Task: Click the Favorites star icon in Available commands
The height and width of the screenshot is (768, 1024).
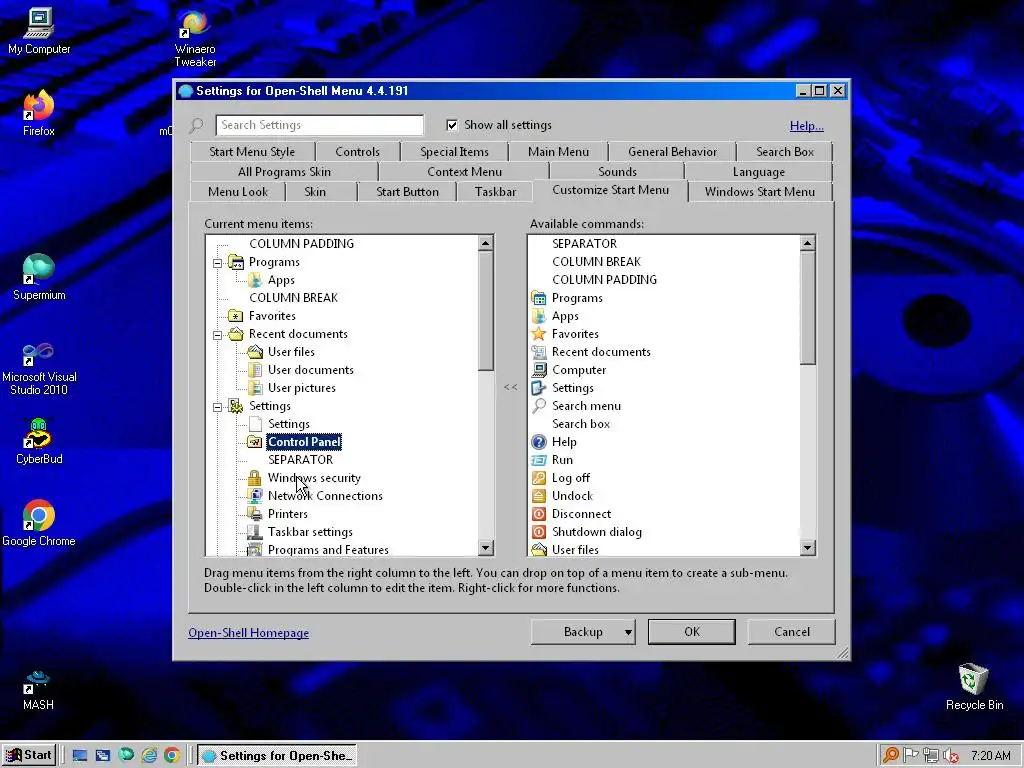Action: 539,334
